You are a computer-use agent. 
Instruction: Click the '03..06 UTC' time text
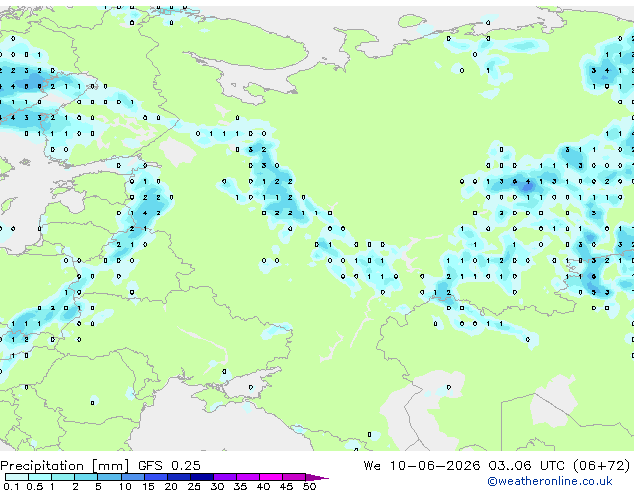pos(526,466)
